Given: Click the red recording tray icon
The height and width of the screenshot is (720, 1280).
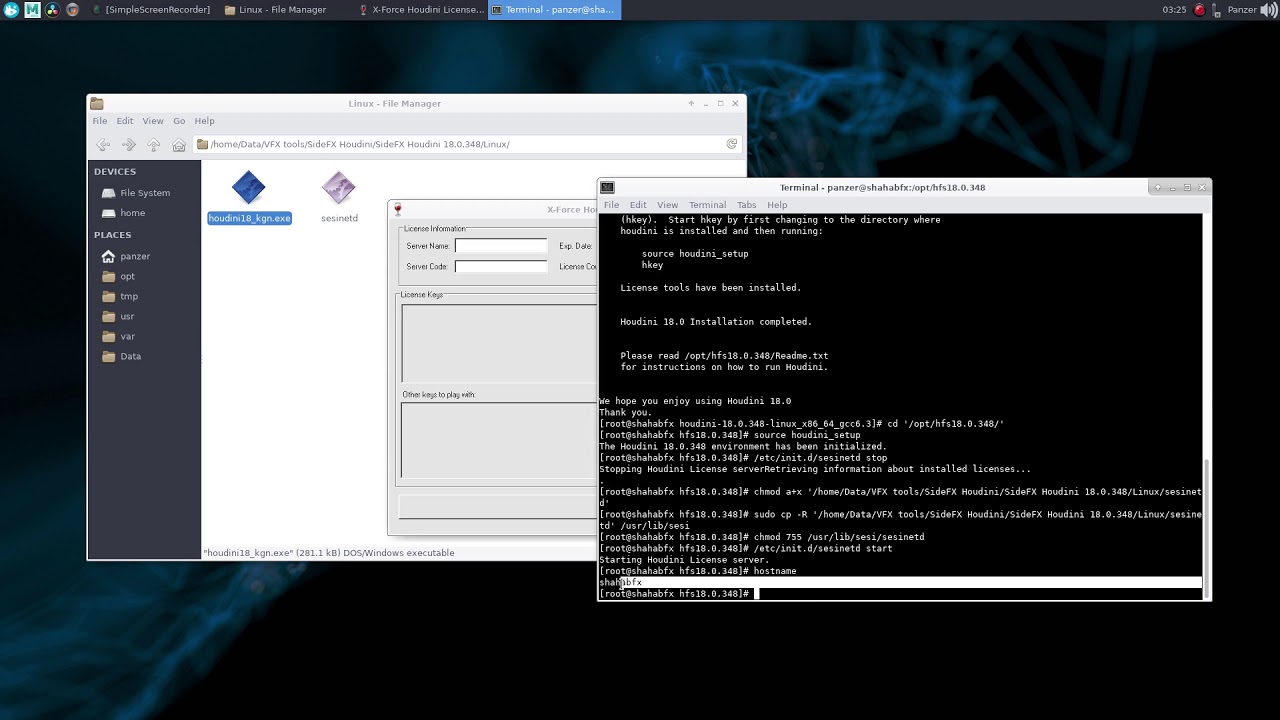Looking at the screenshot, I should pos(1200,10).
